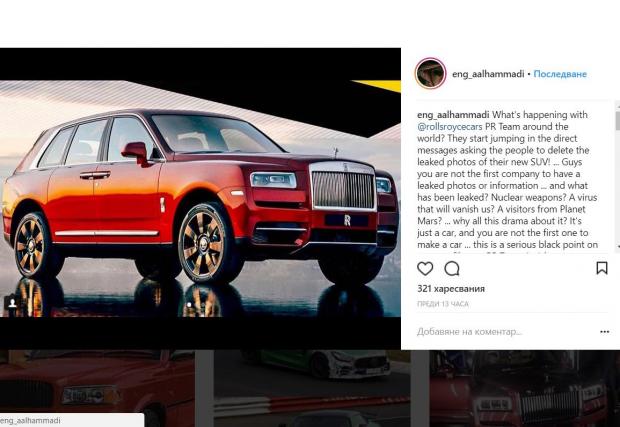
Task: Select the carousel indicator dot on photo
Action: pyautogui.click(x=189, y=305)
